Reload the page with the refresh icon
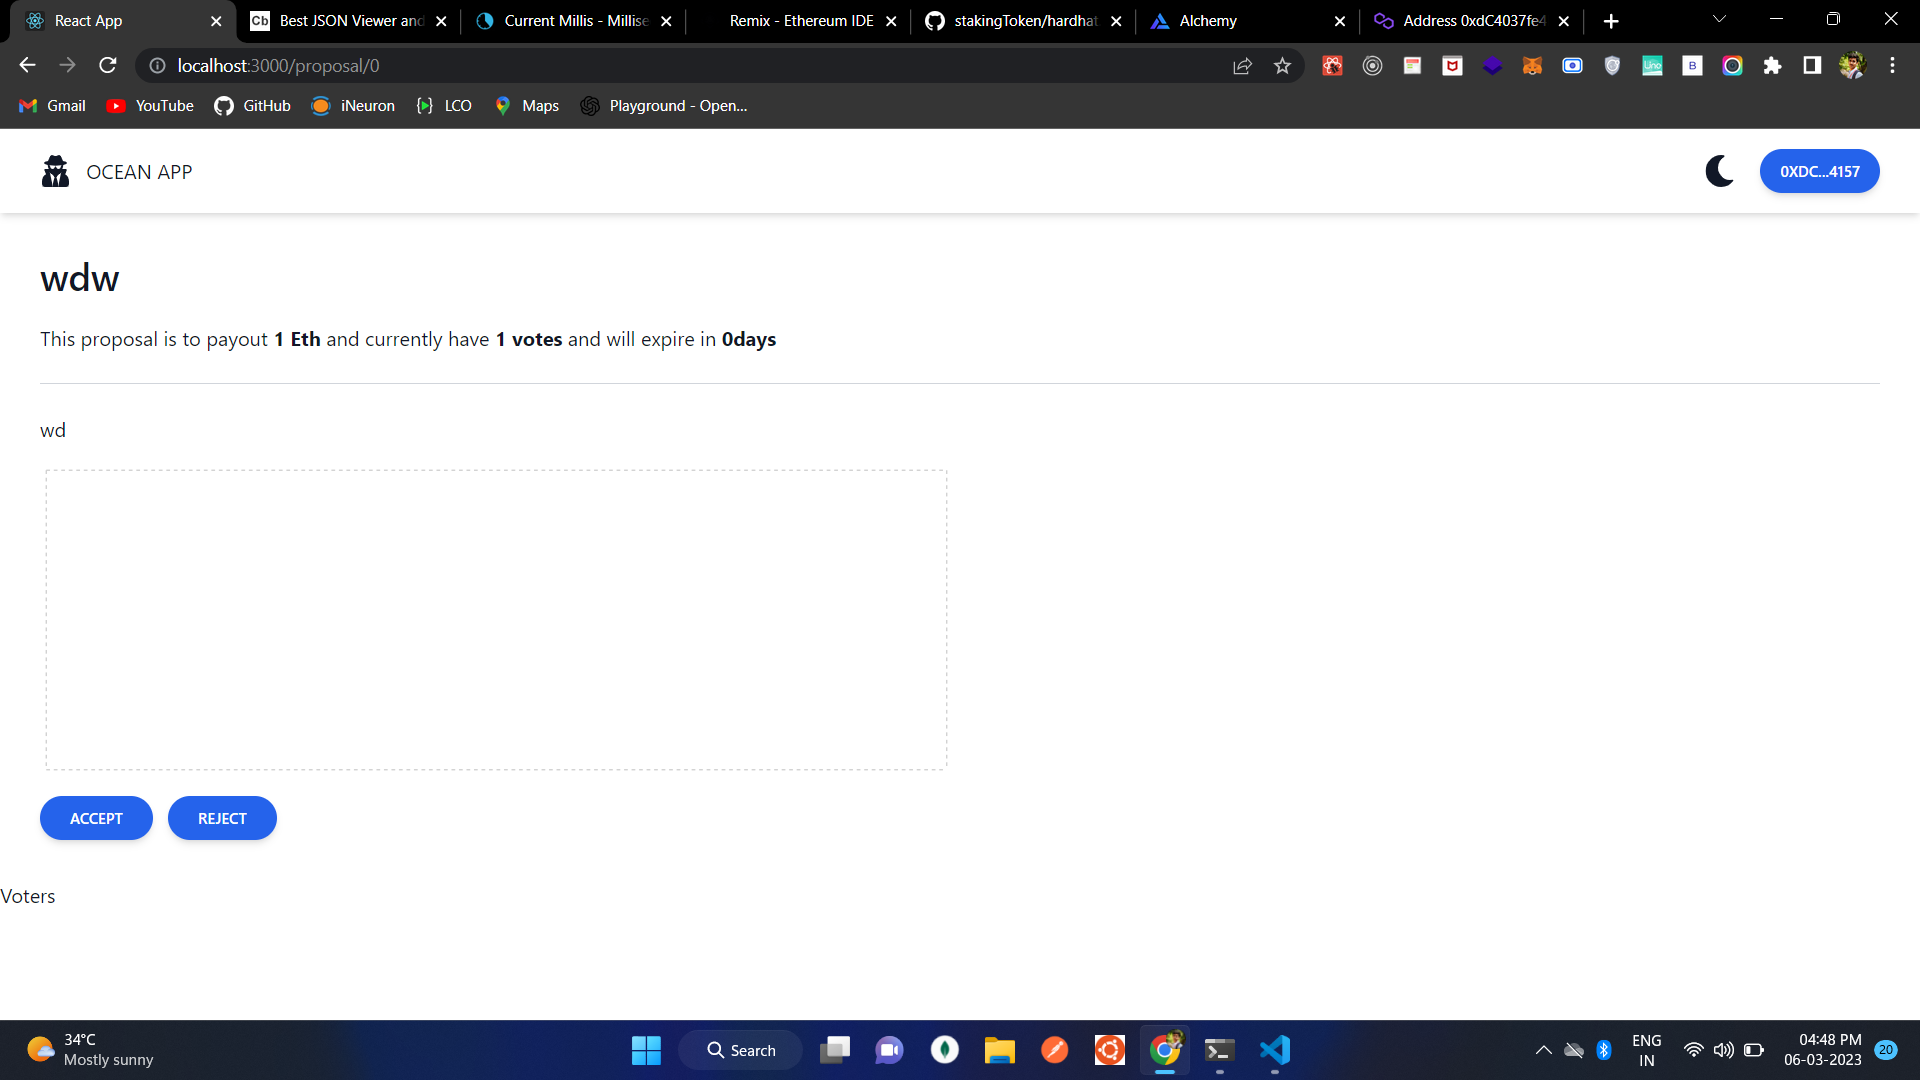The image size is (1920, 1080). (108, 66)
